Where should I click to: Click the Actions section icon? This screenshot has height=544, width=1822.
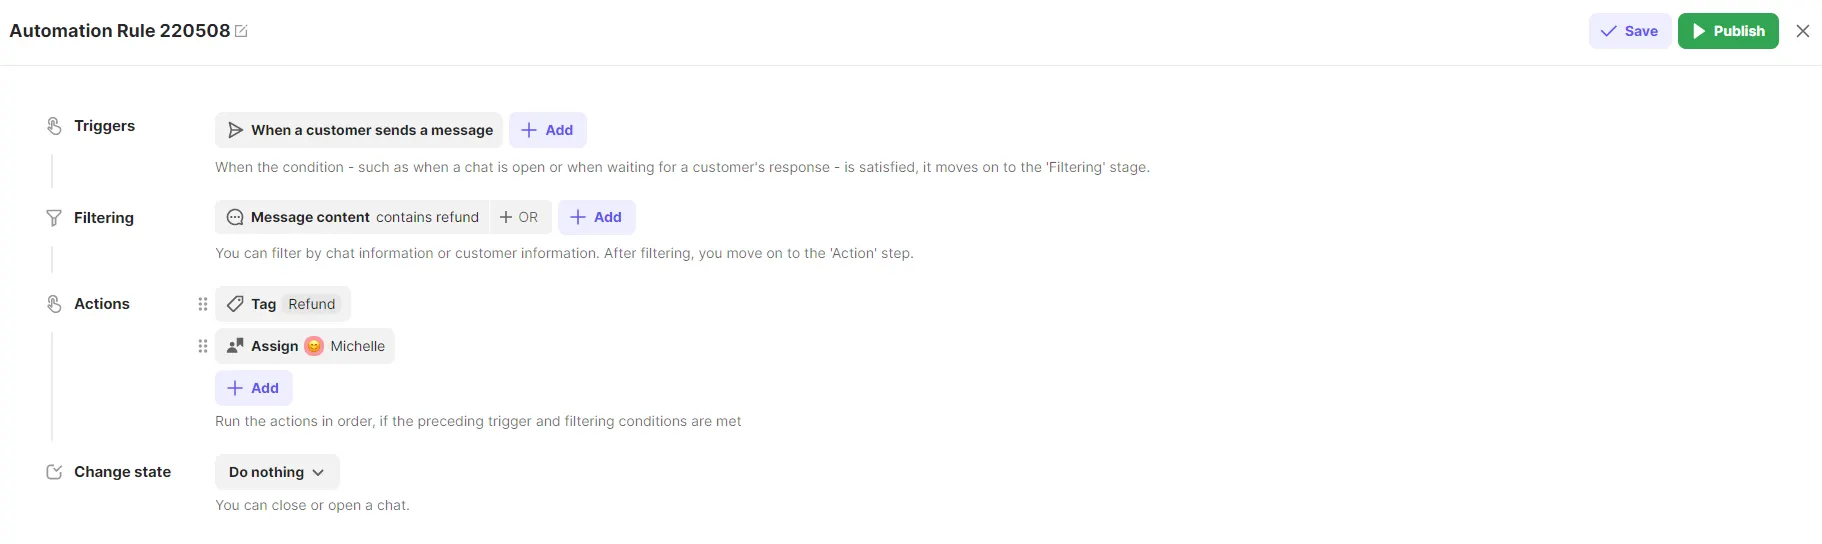point(54,304)
